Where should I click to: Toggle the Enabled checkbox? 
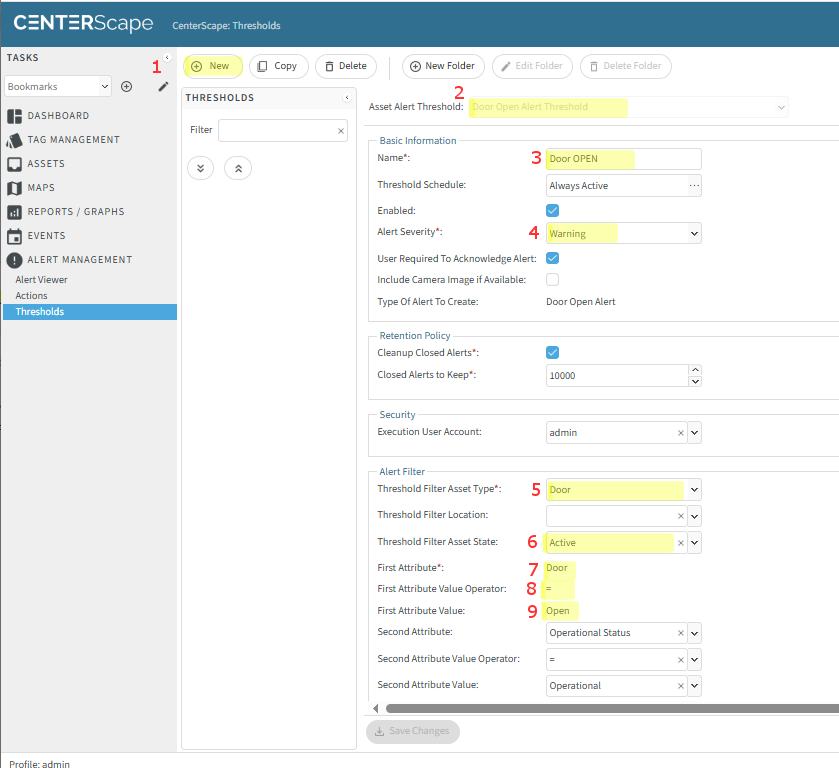coord(552,211)
